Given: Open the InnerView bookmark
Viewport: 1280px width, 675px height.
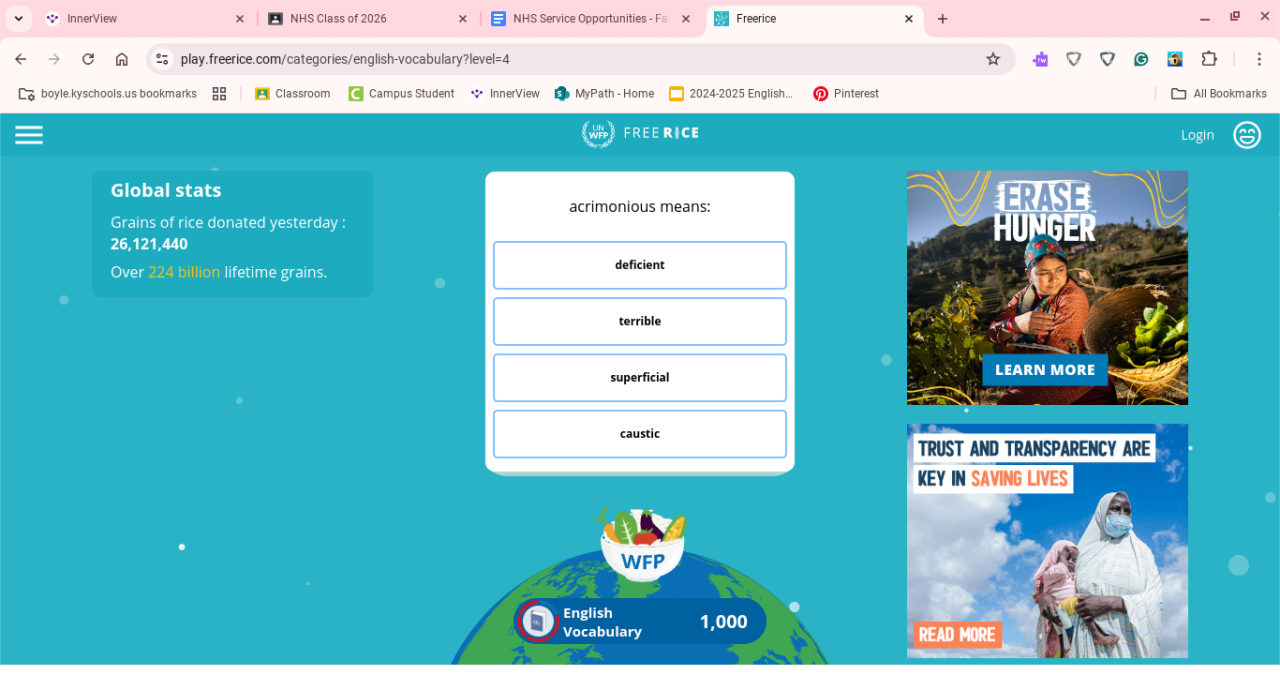Looking at the screenshot, I should pyautogui.click(x=505, y=93).
